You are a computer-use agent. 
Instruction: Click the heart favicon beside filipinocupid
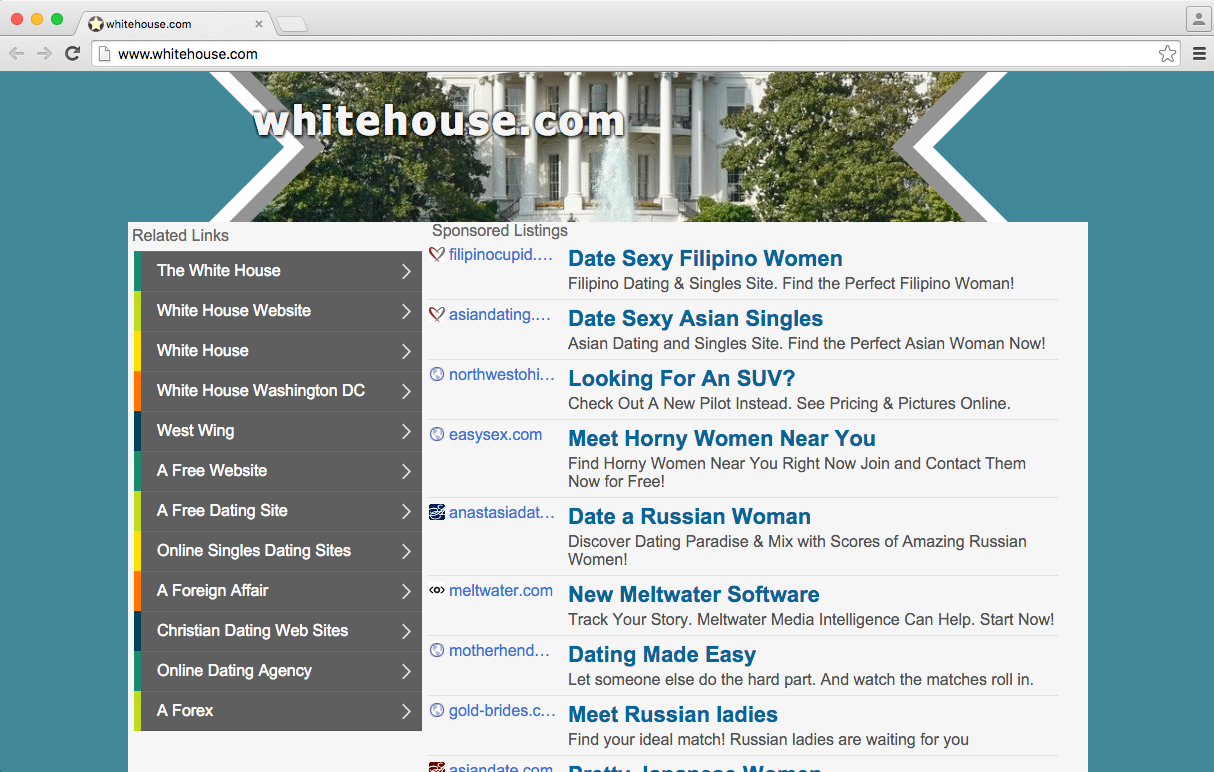tap(437, 255)
